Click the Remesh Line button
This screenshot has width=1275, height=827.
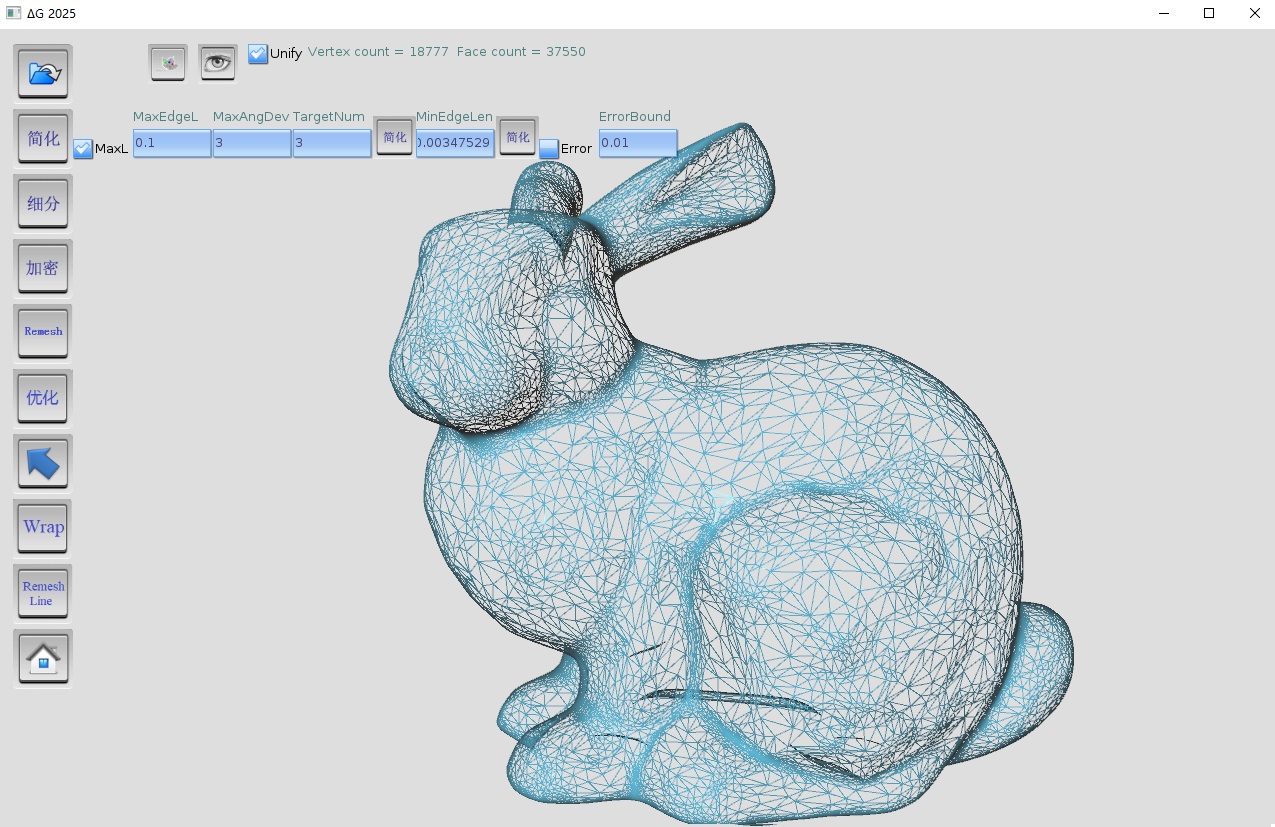click(43, 593)
